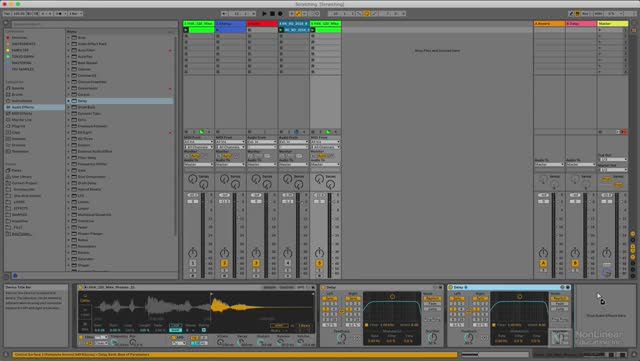
Task: Toggle the track 1 activator button
Action: 193,263
